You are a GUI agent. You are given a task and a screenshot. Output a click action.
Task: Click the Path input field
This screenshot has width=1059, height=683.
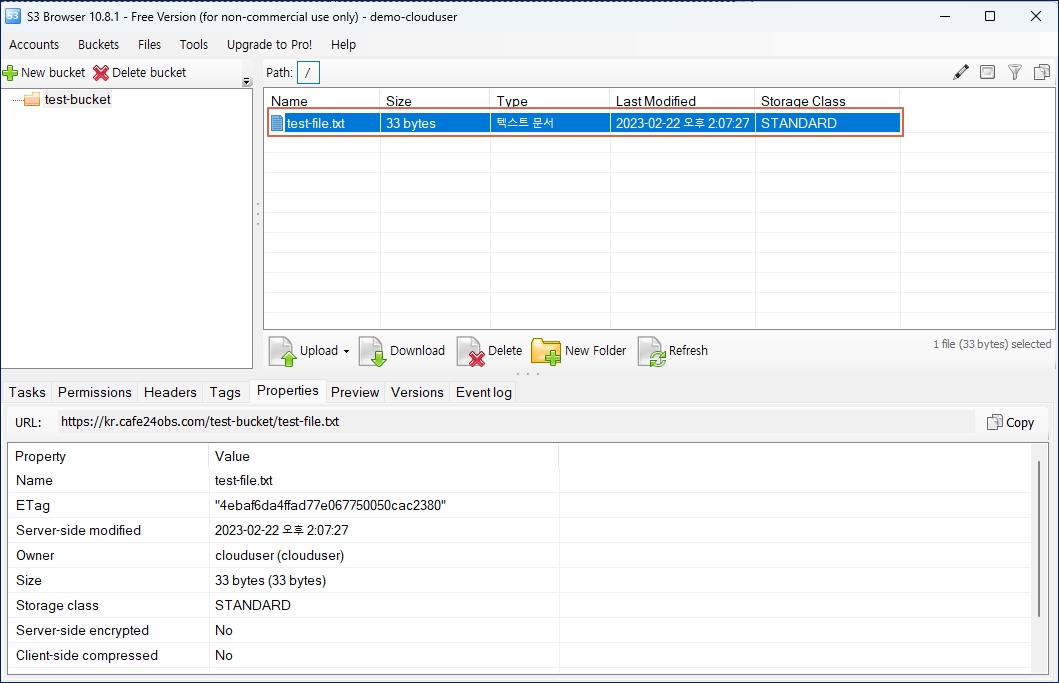[x=308, y=72]
